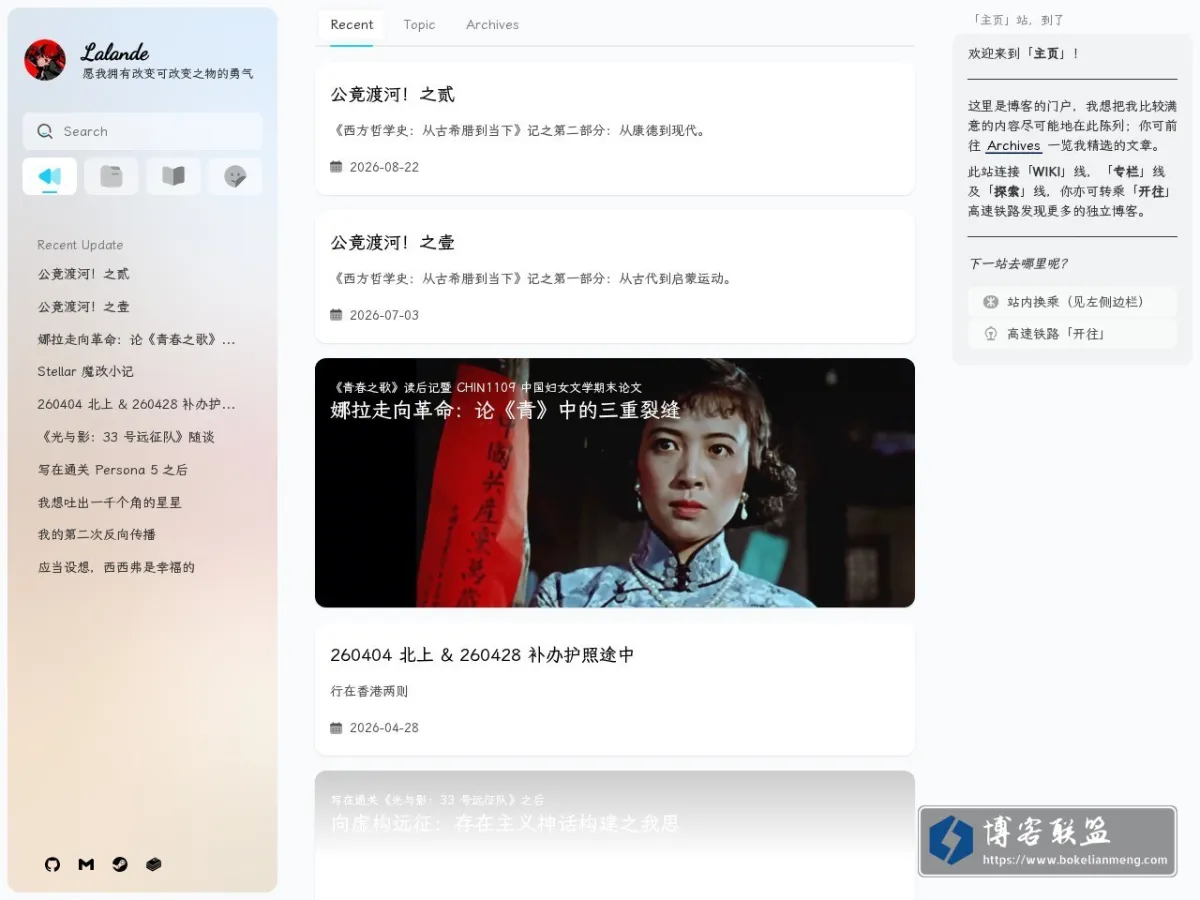Viewport: 1200px width, 900px height.
Task: Open the GitHub profile icon
Action: [53, 864]
